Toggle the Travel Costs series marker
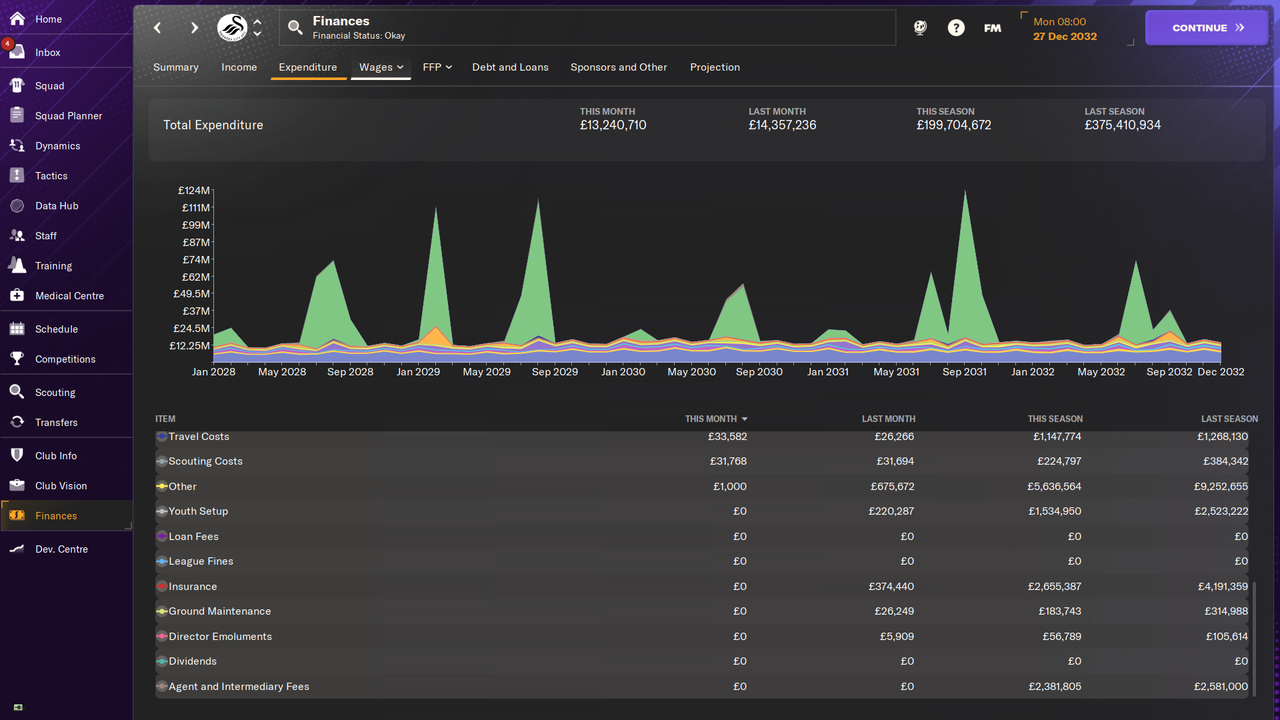The width and height of the screenshot is (1280, 720). tap(162, 437)
